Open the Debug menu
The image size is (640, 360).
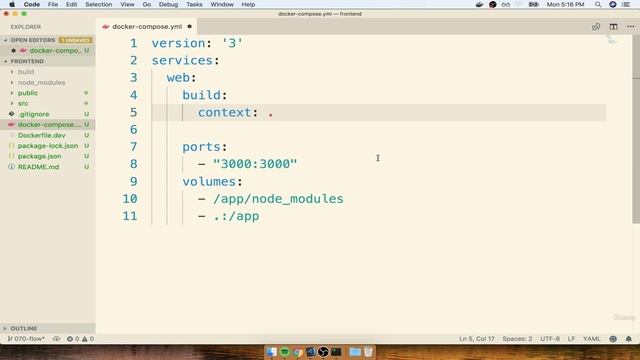pyautogui.click(x=168, y=4)
